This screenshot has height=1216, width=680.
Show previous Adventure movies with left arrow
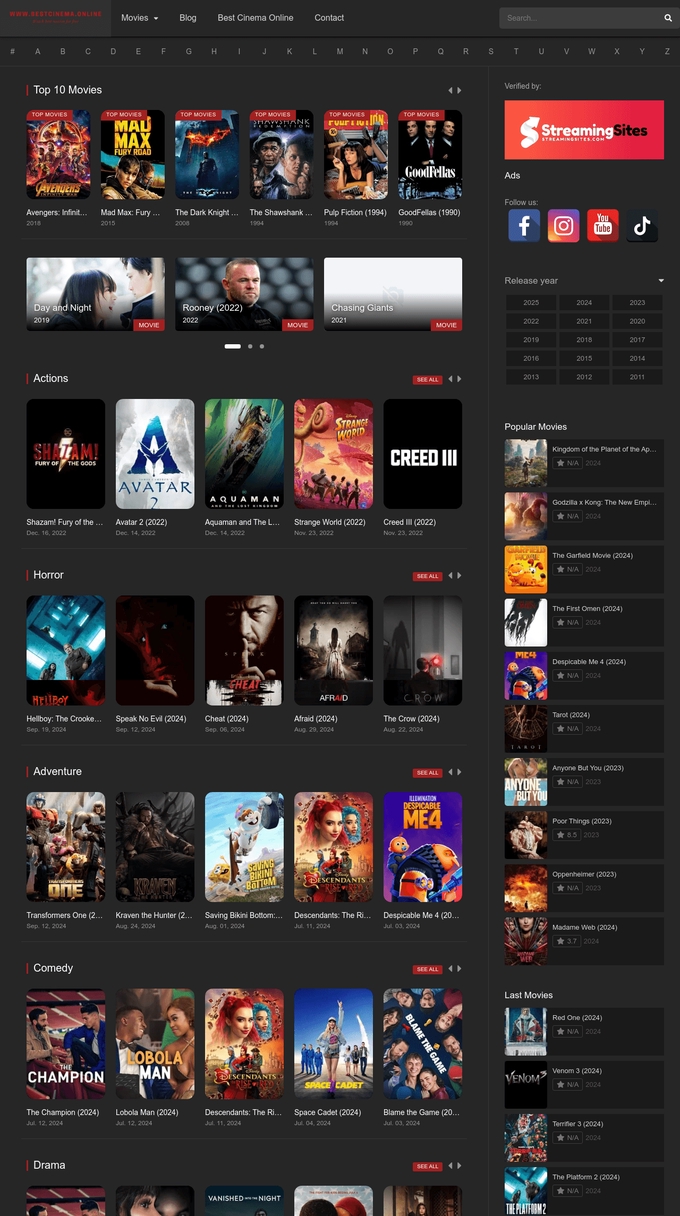pyautogui.click(x=450, y=772)
